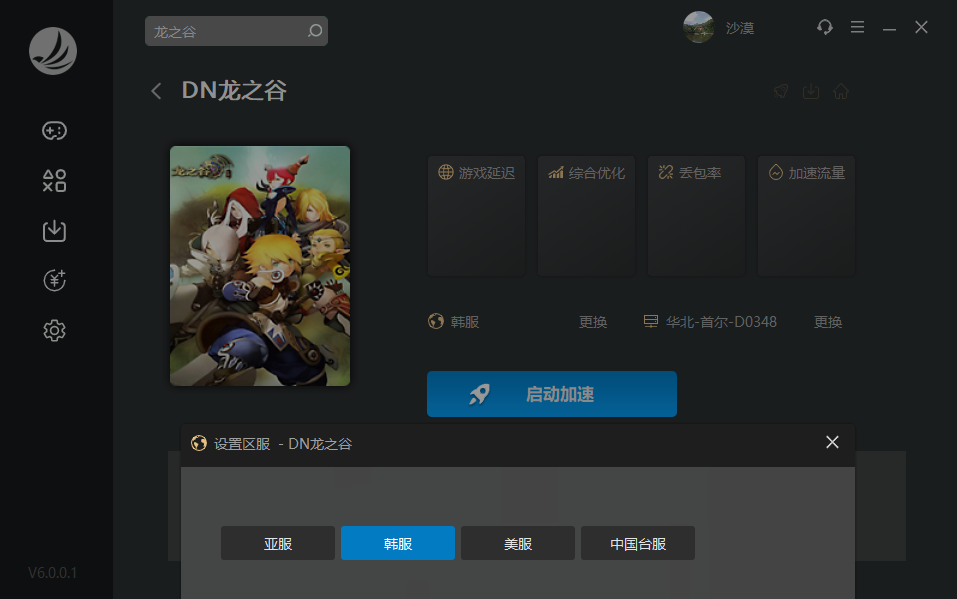Go back with the left chevron
This screenshot has height=599, width=957.
point(156,91)
